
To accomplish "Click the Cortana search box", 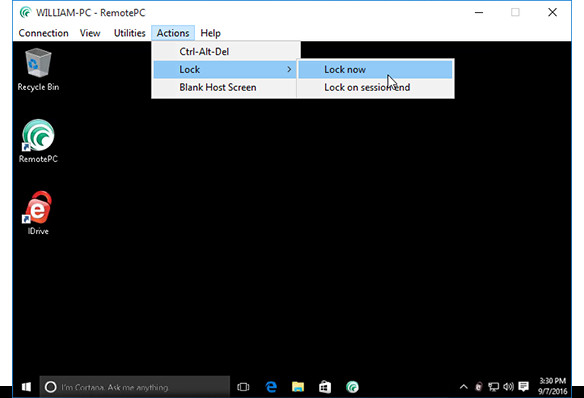I will point(135,387).
